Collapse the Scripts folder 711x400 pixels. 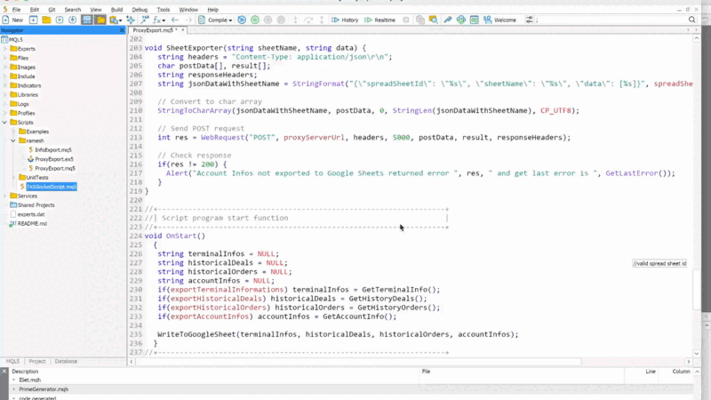[x=5, y=122]
